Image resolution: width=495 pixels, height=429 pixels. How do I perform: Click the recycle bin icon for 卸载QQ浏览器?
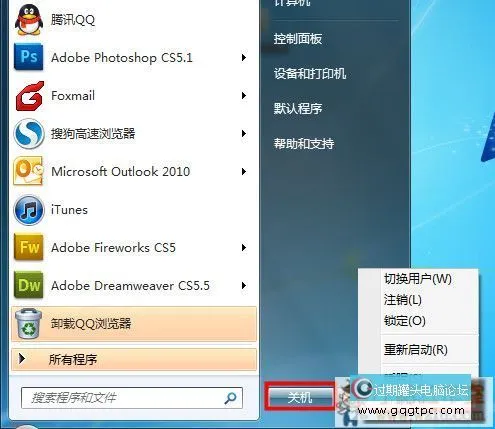point(29,323)
